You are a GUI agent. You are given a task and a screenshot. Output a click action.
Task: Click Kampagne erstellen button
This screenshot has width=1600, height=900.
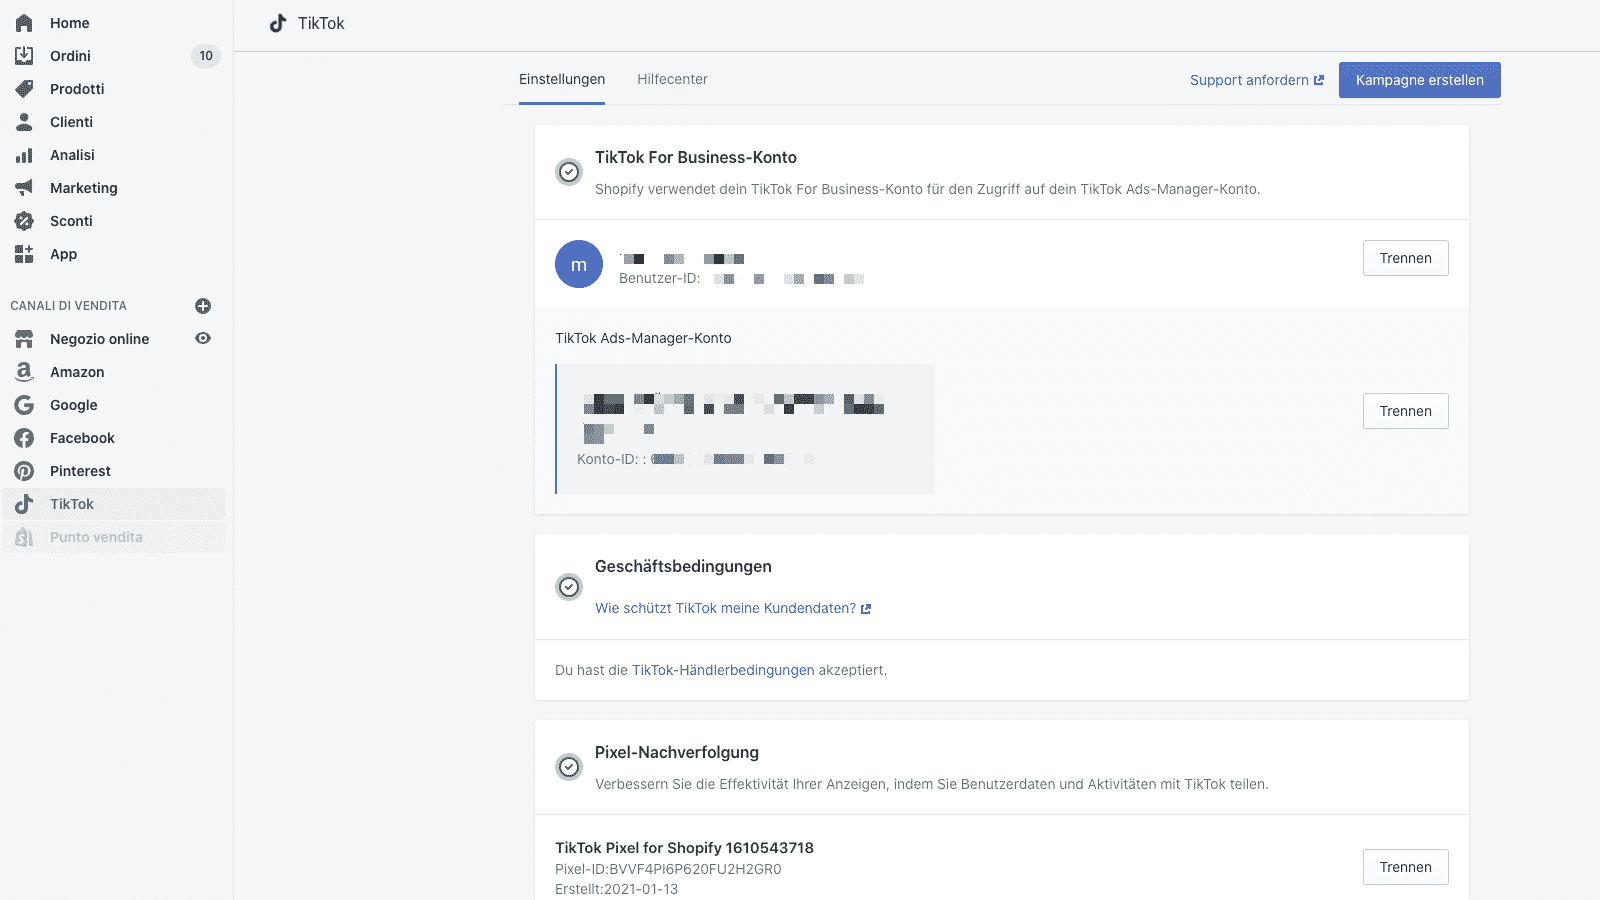[1420, 80]
